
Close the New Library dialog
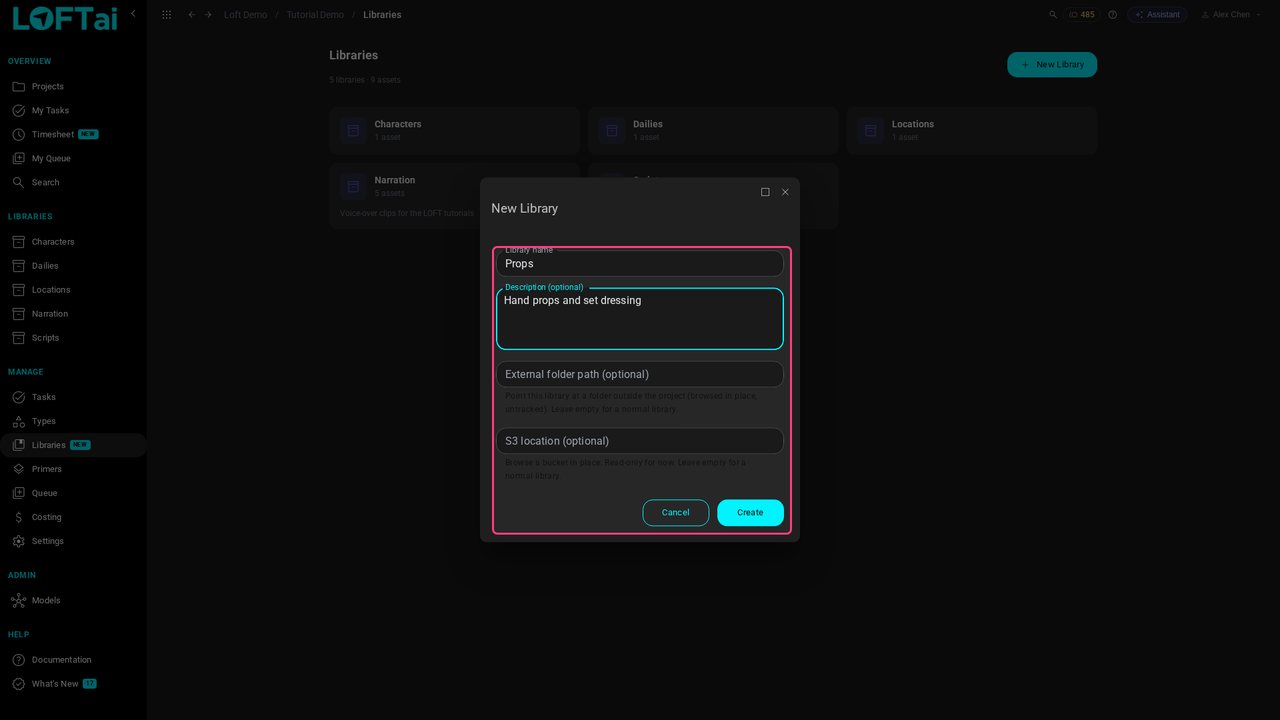785,192
